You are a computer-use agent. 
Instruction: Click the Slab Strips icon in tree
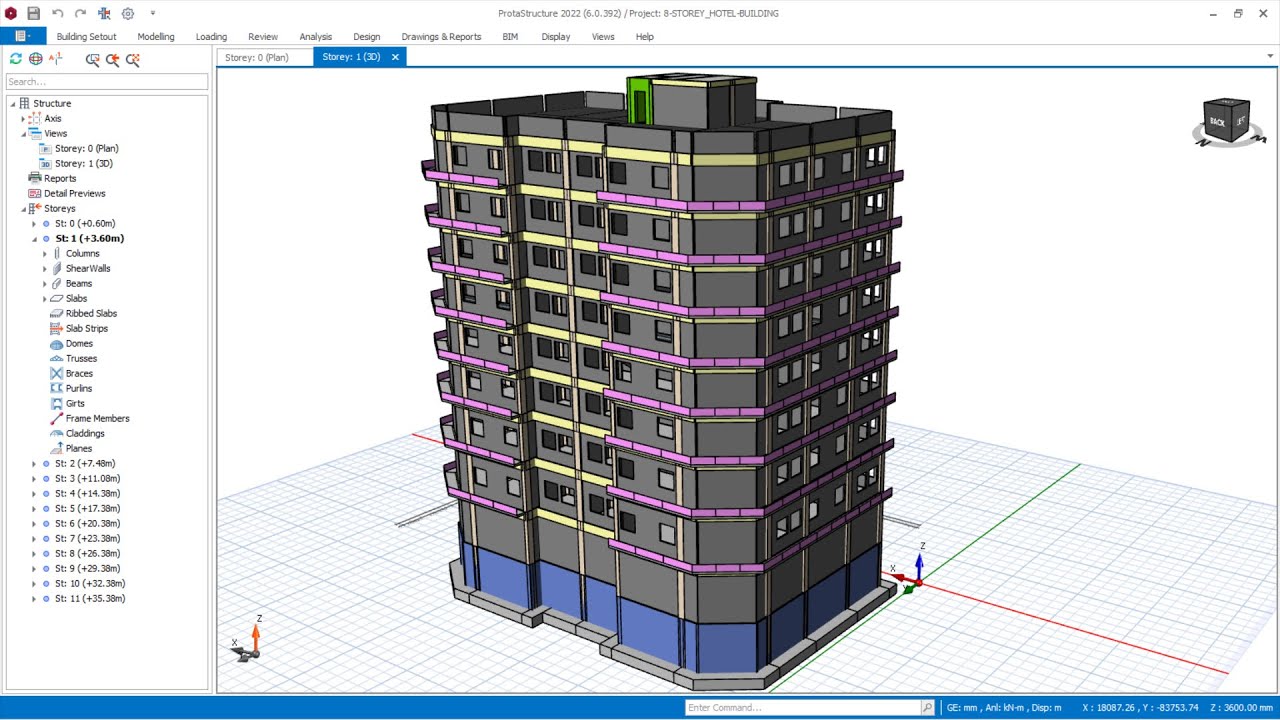[56, 328]
